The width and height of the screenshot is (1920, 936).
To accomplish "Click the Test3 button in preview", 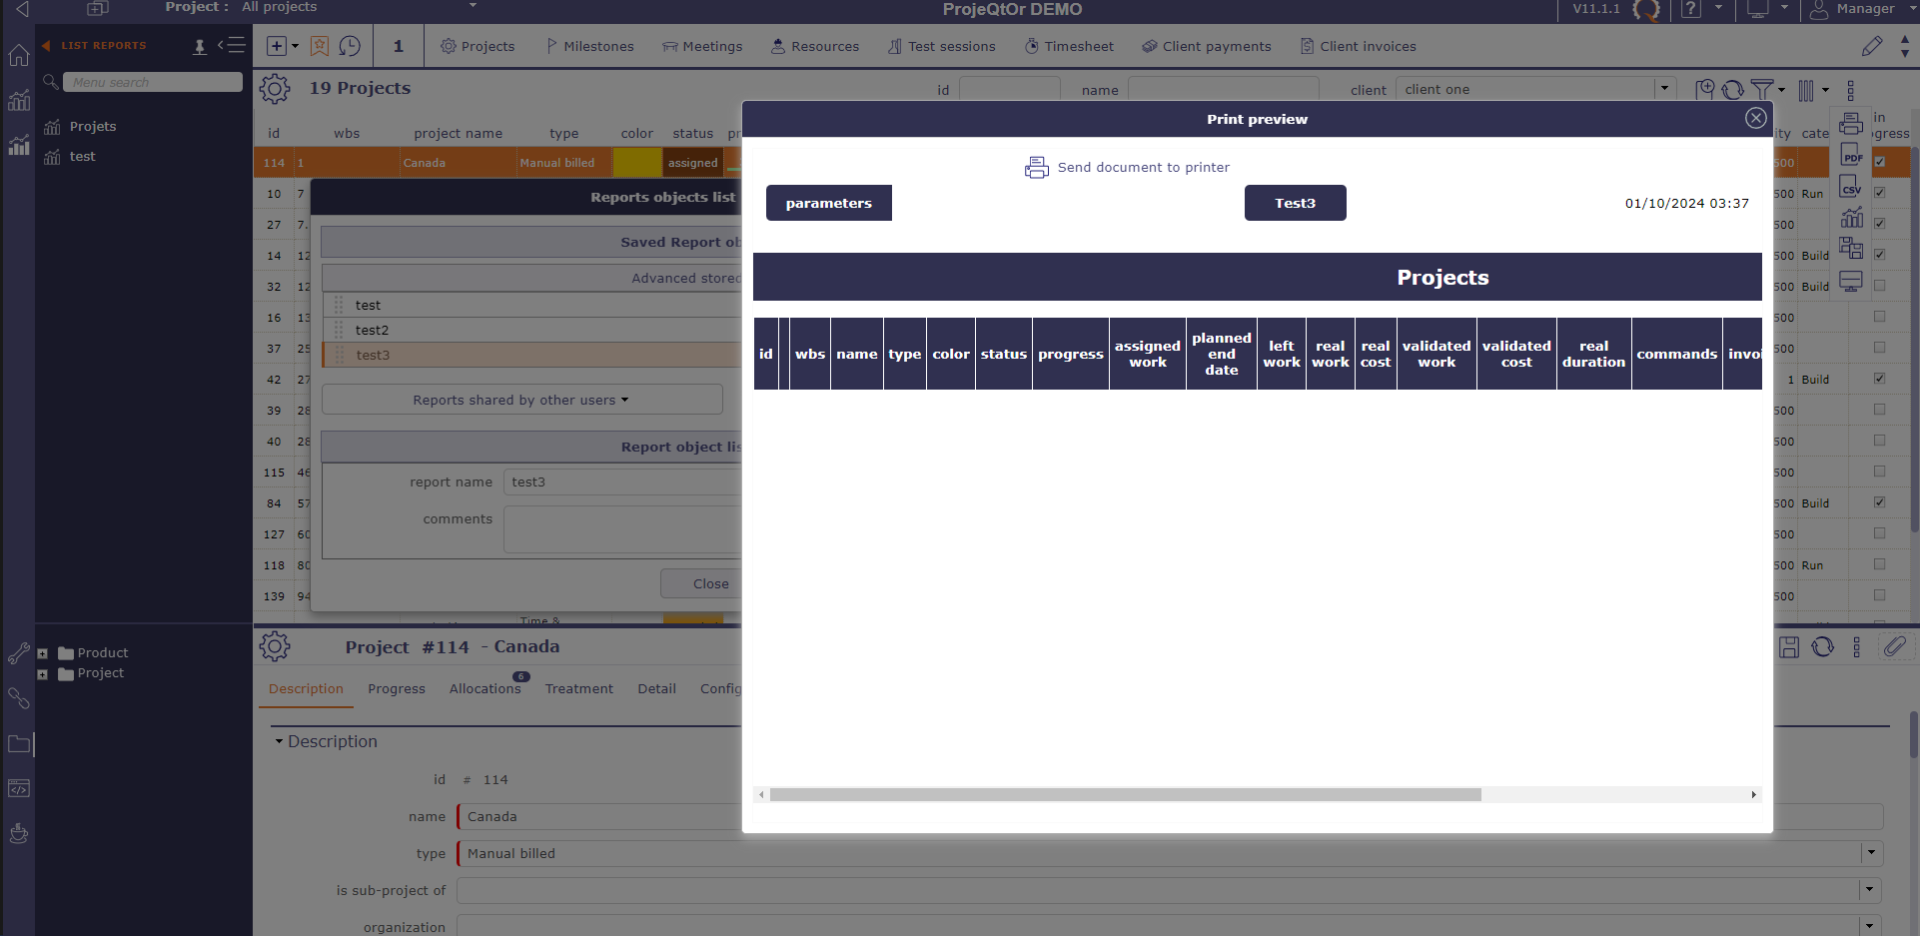I will (x=1295, y=203).
